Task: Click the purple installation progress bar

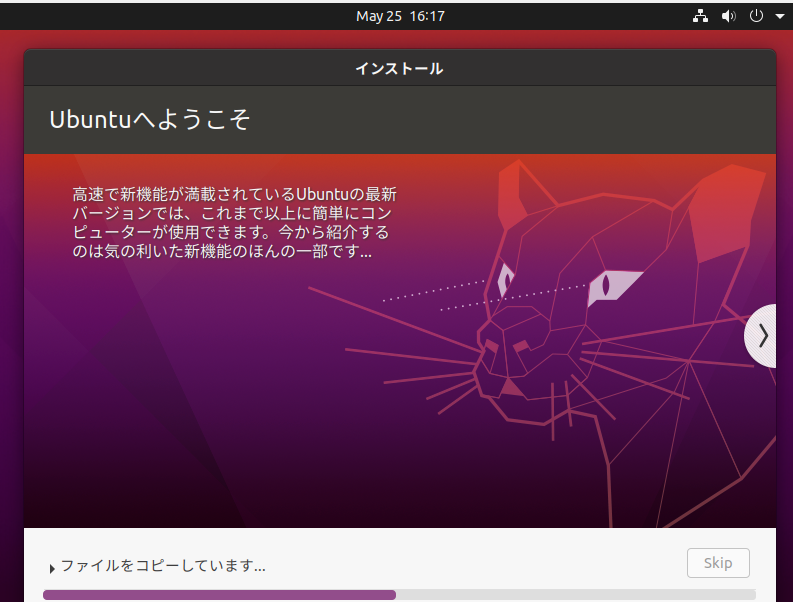Action: [399, 595]
